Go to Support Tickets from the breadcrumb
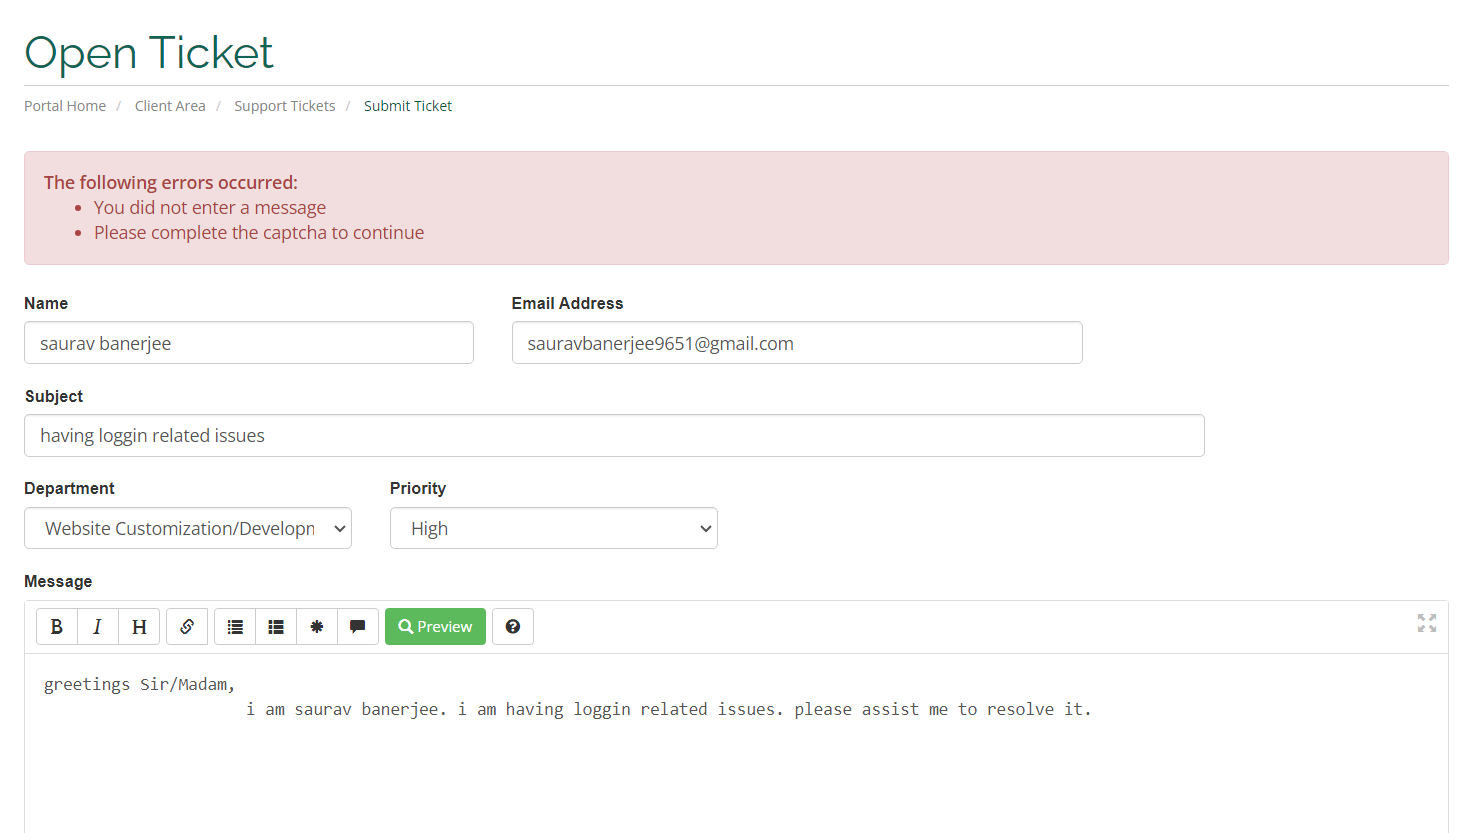1463x833 pixels. click(284, 105)
